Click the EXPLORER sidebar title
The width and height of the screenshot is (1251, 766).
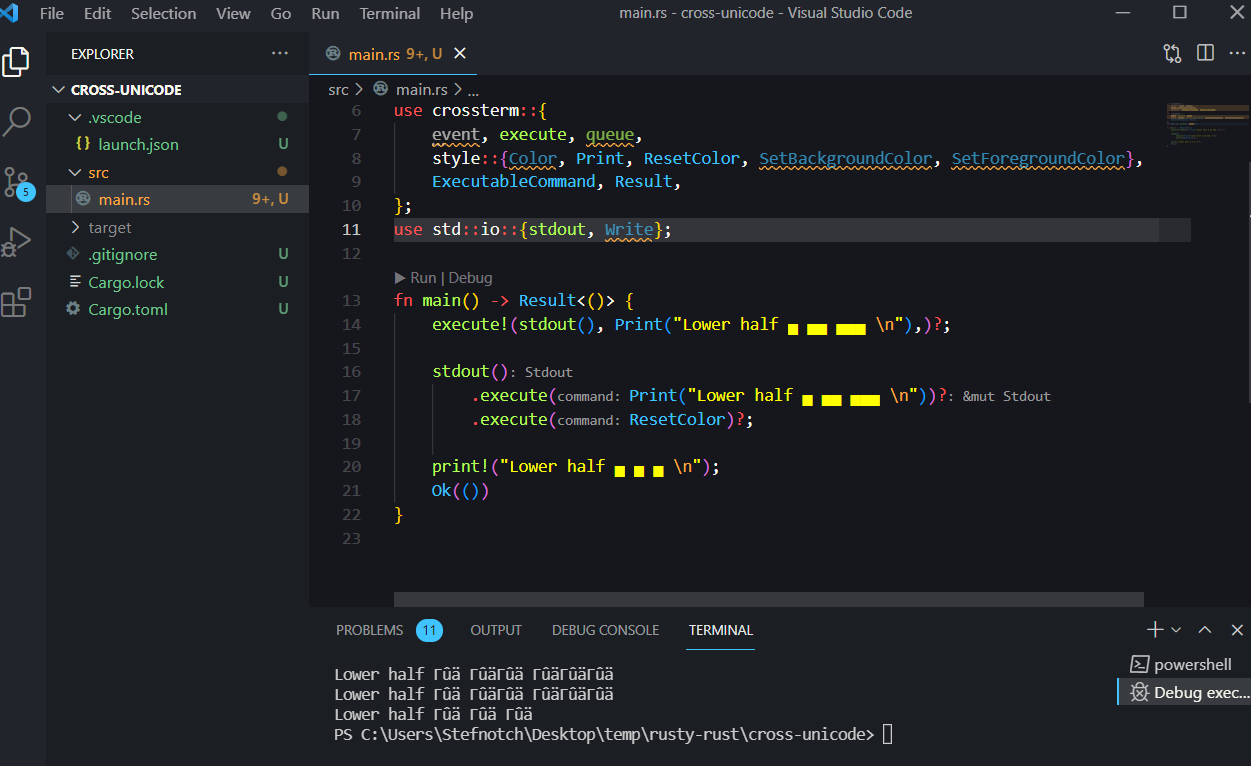102,54
